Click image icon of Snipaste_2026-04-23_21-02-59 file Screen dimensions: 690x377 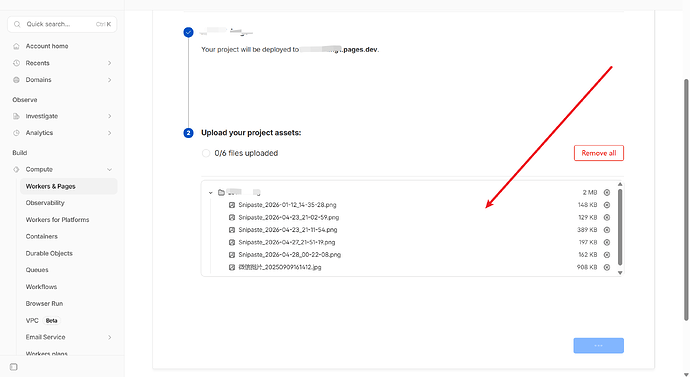point(232,217)
